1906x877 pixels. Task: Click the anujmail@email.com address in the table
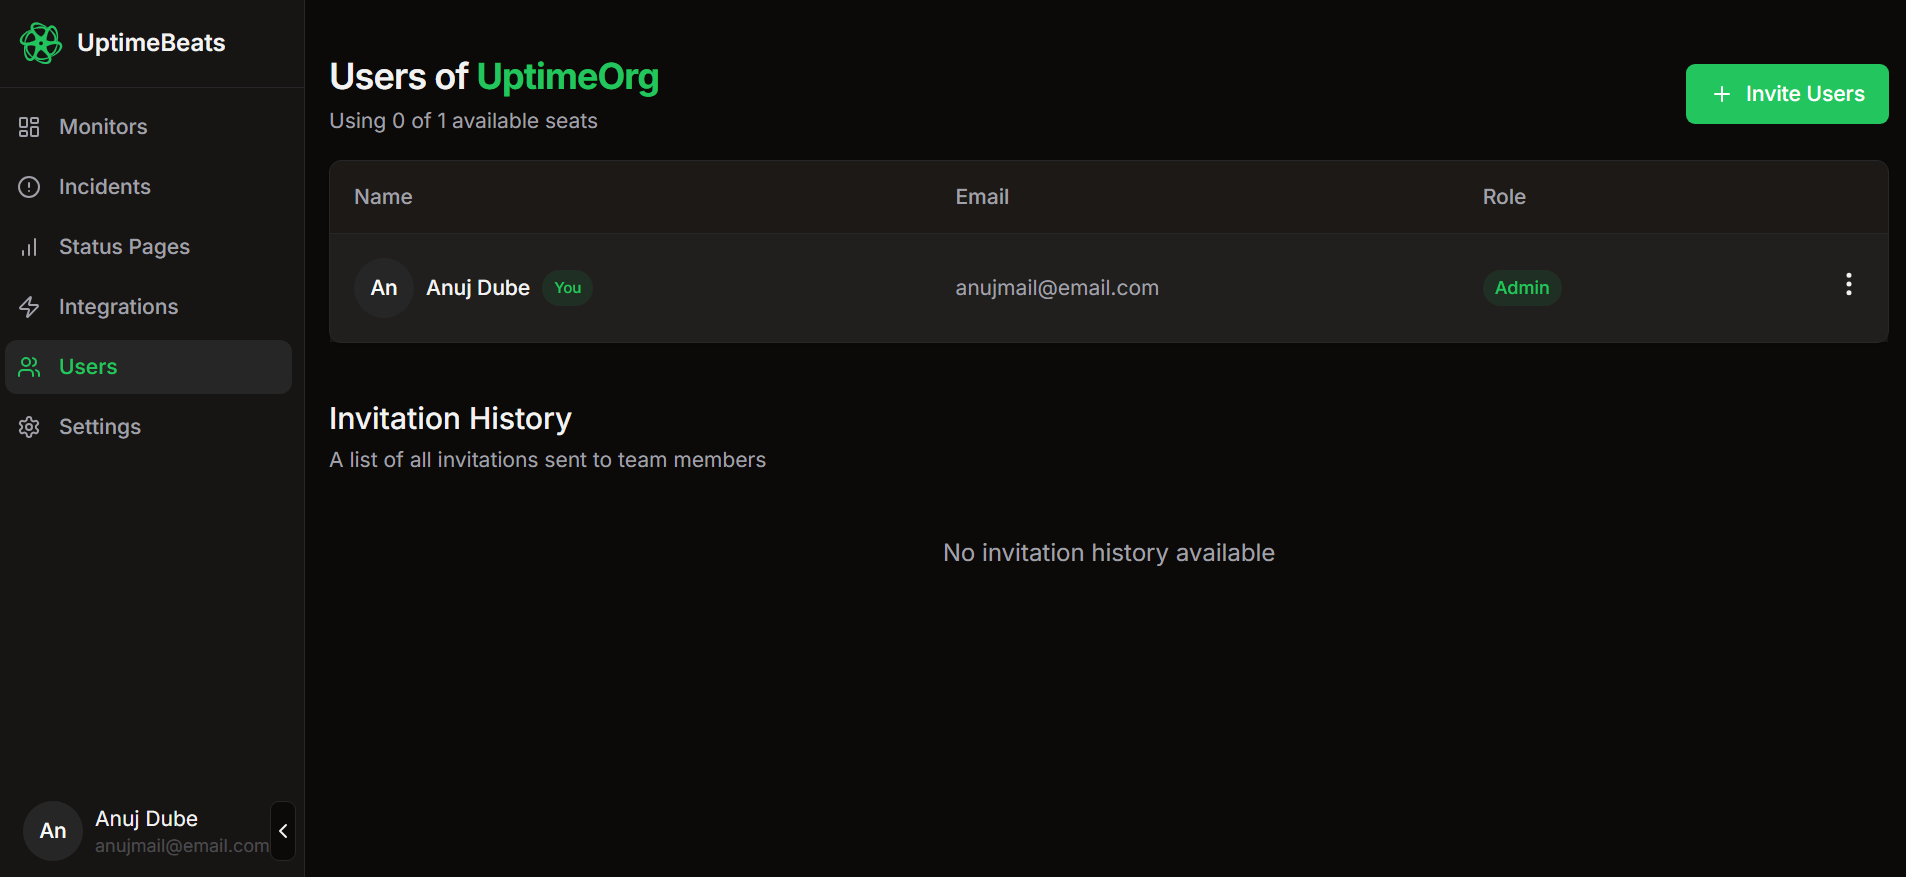click(x=1056, y=288)
